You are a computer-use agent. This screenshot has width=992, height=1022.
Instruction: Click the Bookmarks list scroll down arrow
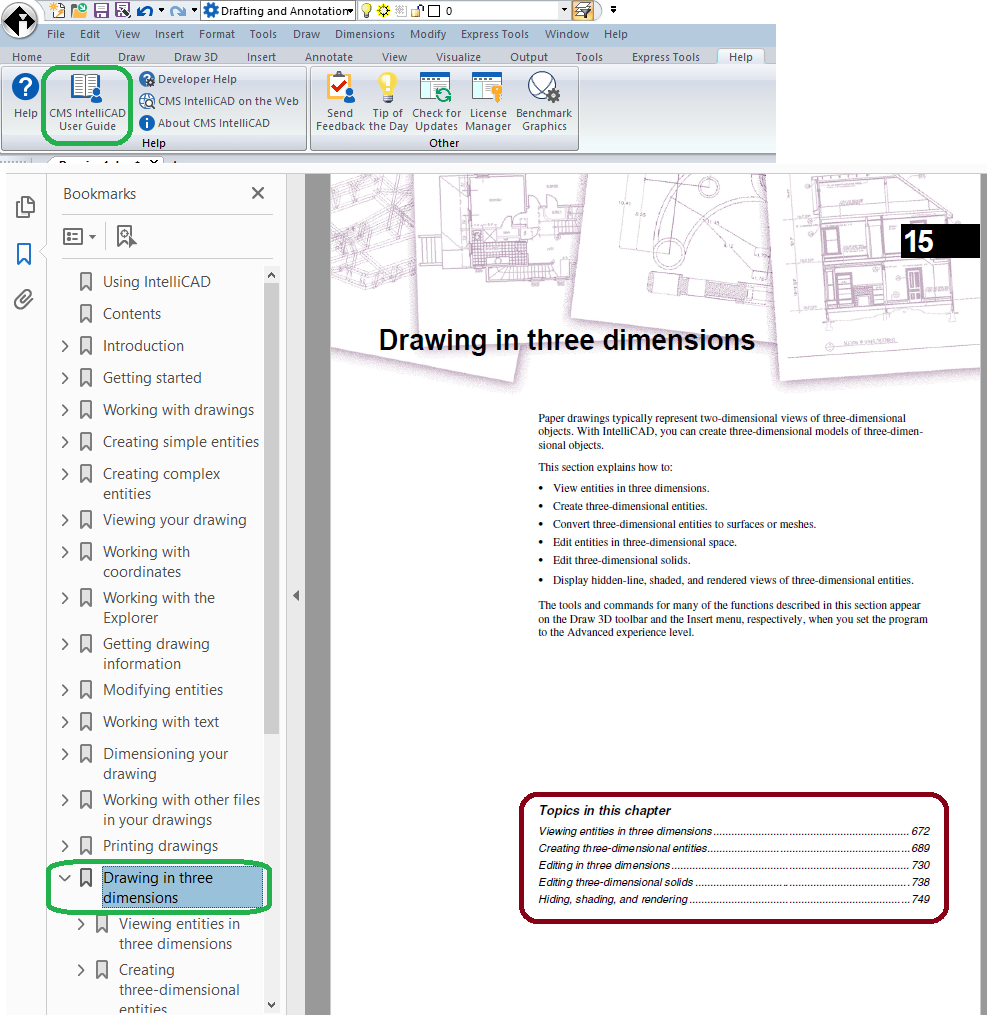coord(272,1004)
